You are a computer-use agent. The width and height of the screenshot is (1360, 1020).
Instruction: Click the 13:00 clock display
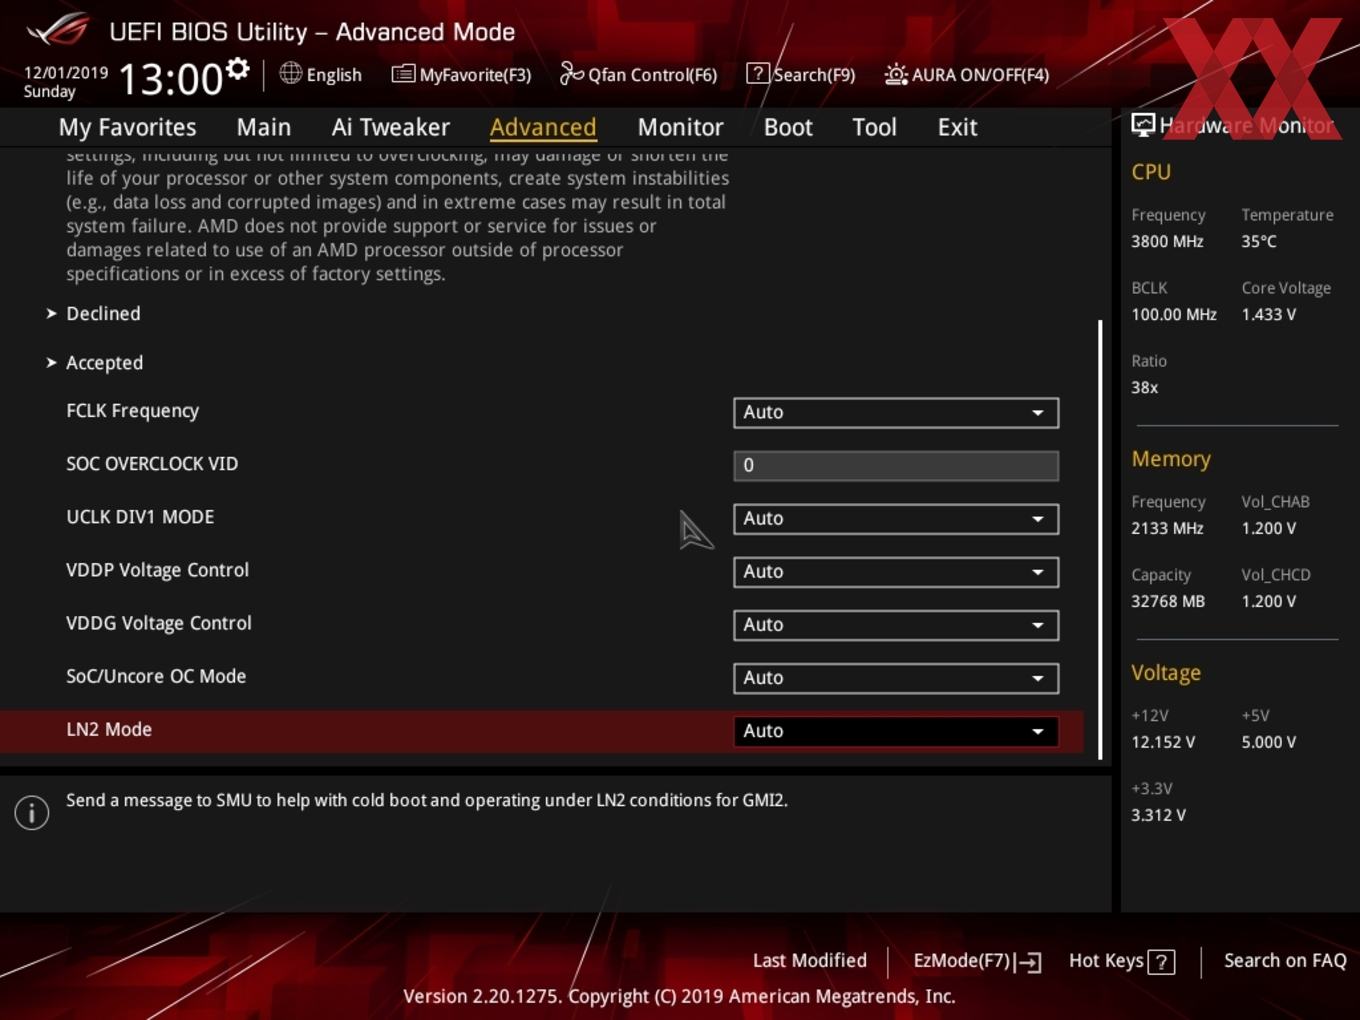pyautogui.click(x=171, y=78)
